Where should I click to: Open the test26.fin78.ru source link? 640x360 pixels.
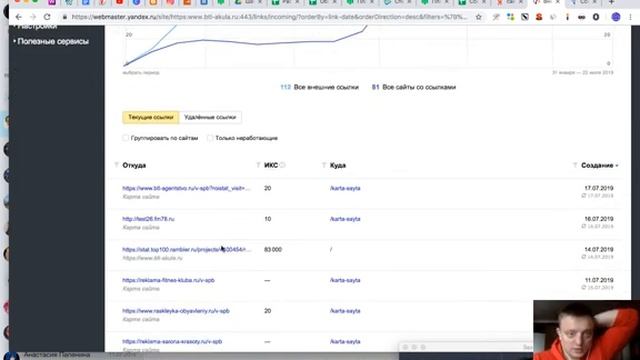pos(148,219)
